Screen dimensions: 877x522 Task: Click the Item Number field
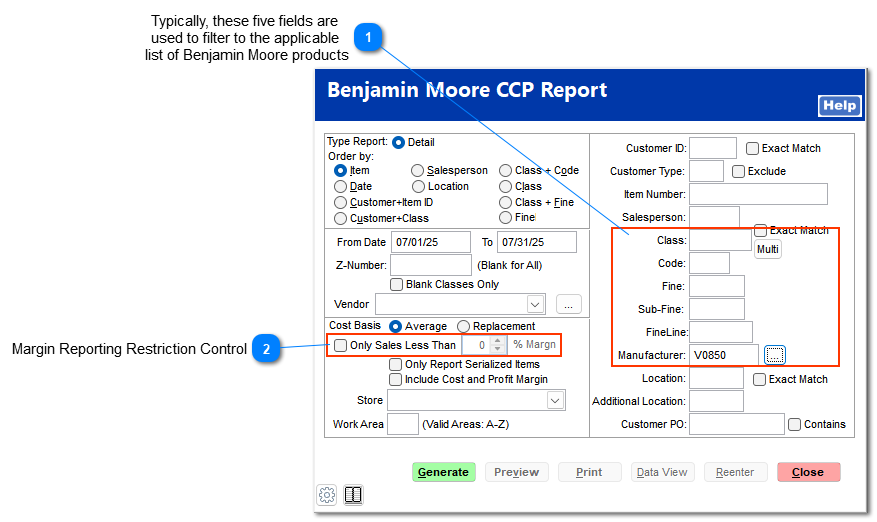(x=758, y=194)
